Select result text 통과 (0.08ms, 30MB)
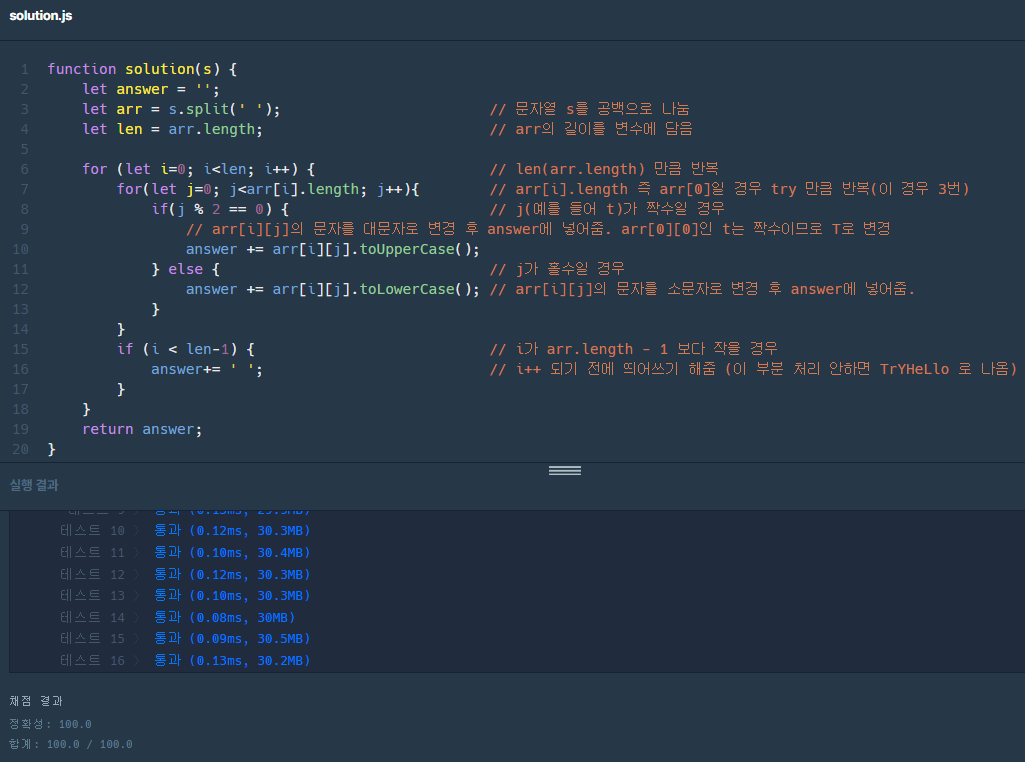Image resolution: width=1025 pixels, height=762 pixels. 224,618
